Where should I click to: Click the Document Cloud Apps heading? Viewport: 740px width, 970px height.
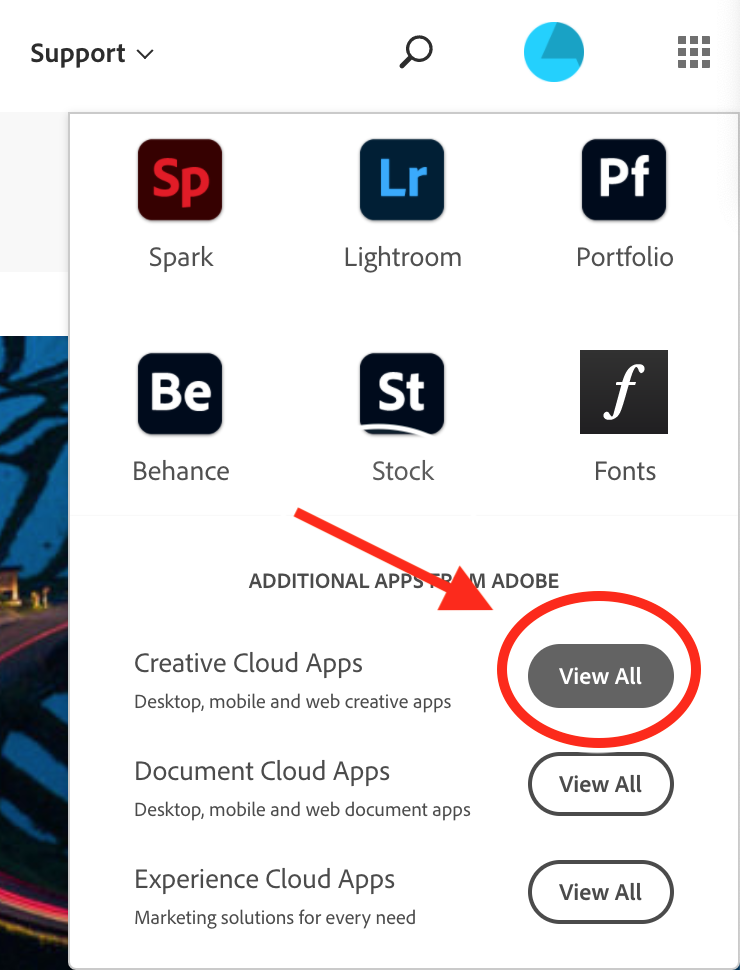tap(262, 772)
